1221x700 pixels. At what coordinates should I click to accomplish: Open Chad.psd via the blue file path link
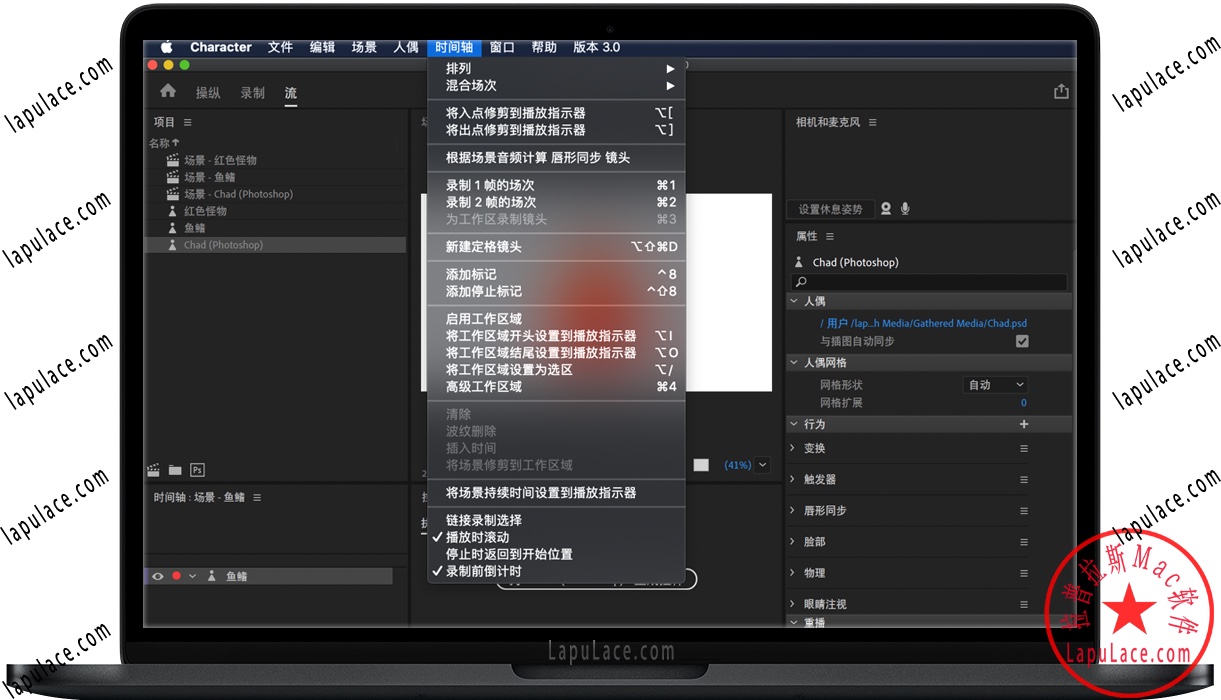point(923,323)
